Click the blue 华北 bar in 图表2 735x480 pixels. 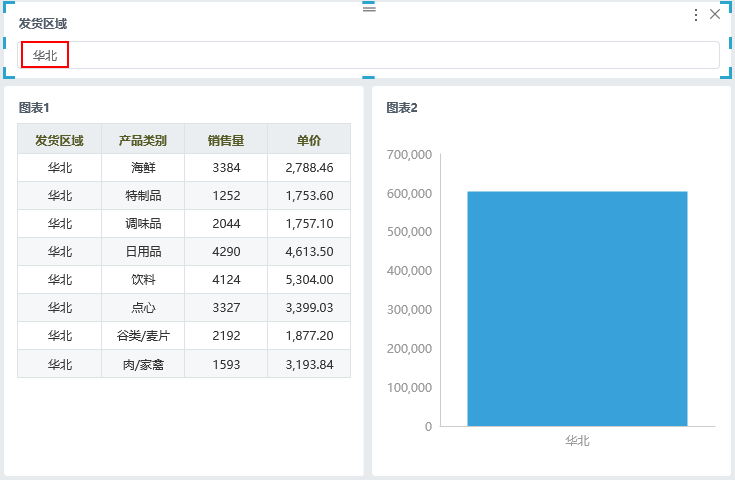pos(577,309)
